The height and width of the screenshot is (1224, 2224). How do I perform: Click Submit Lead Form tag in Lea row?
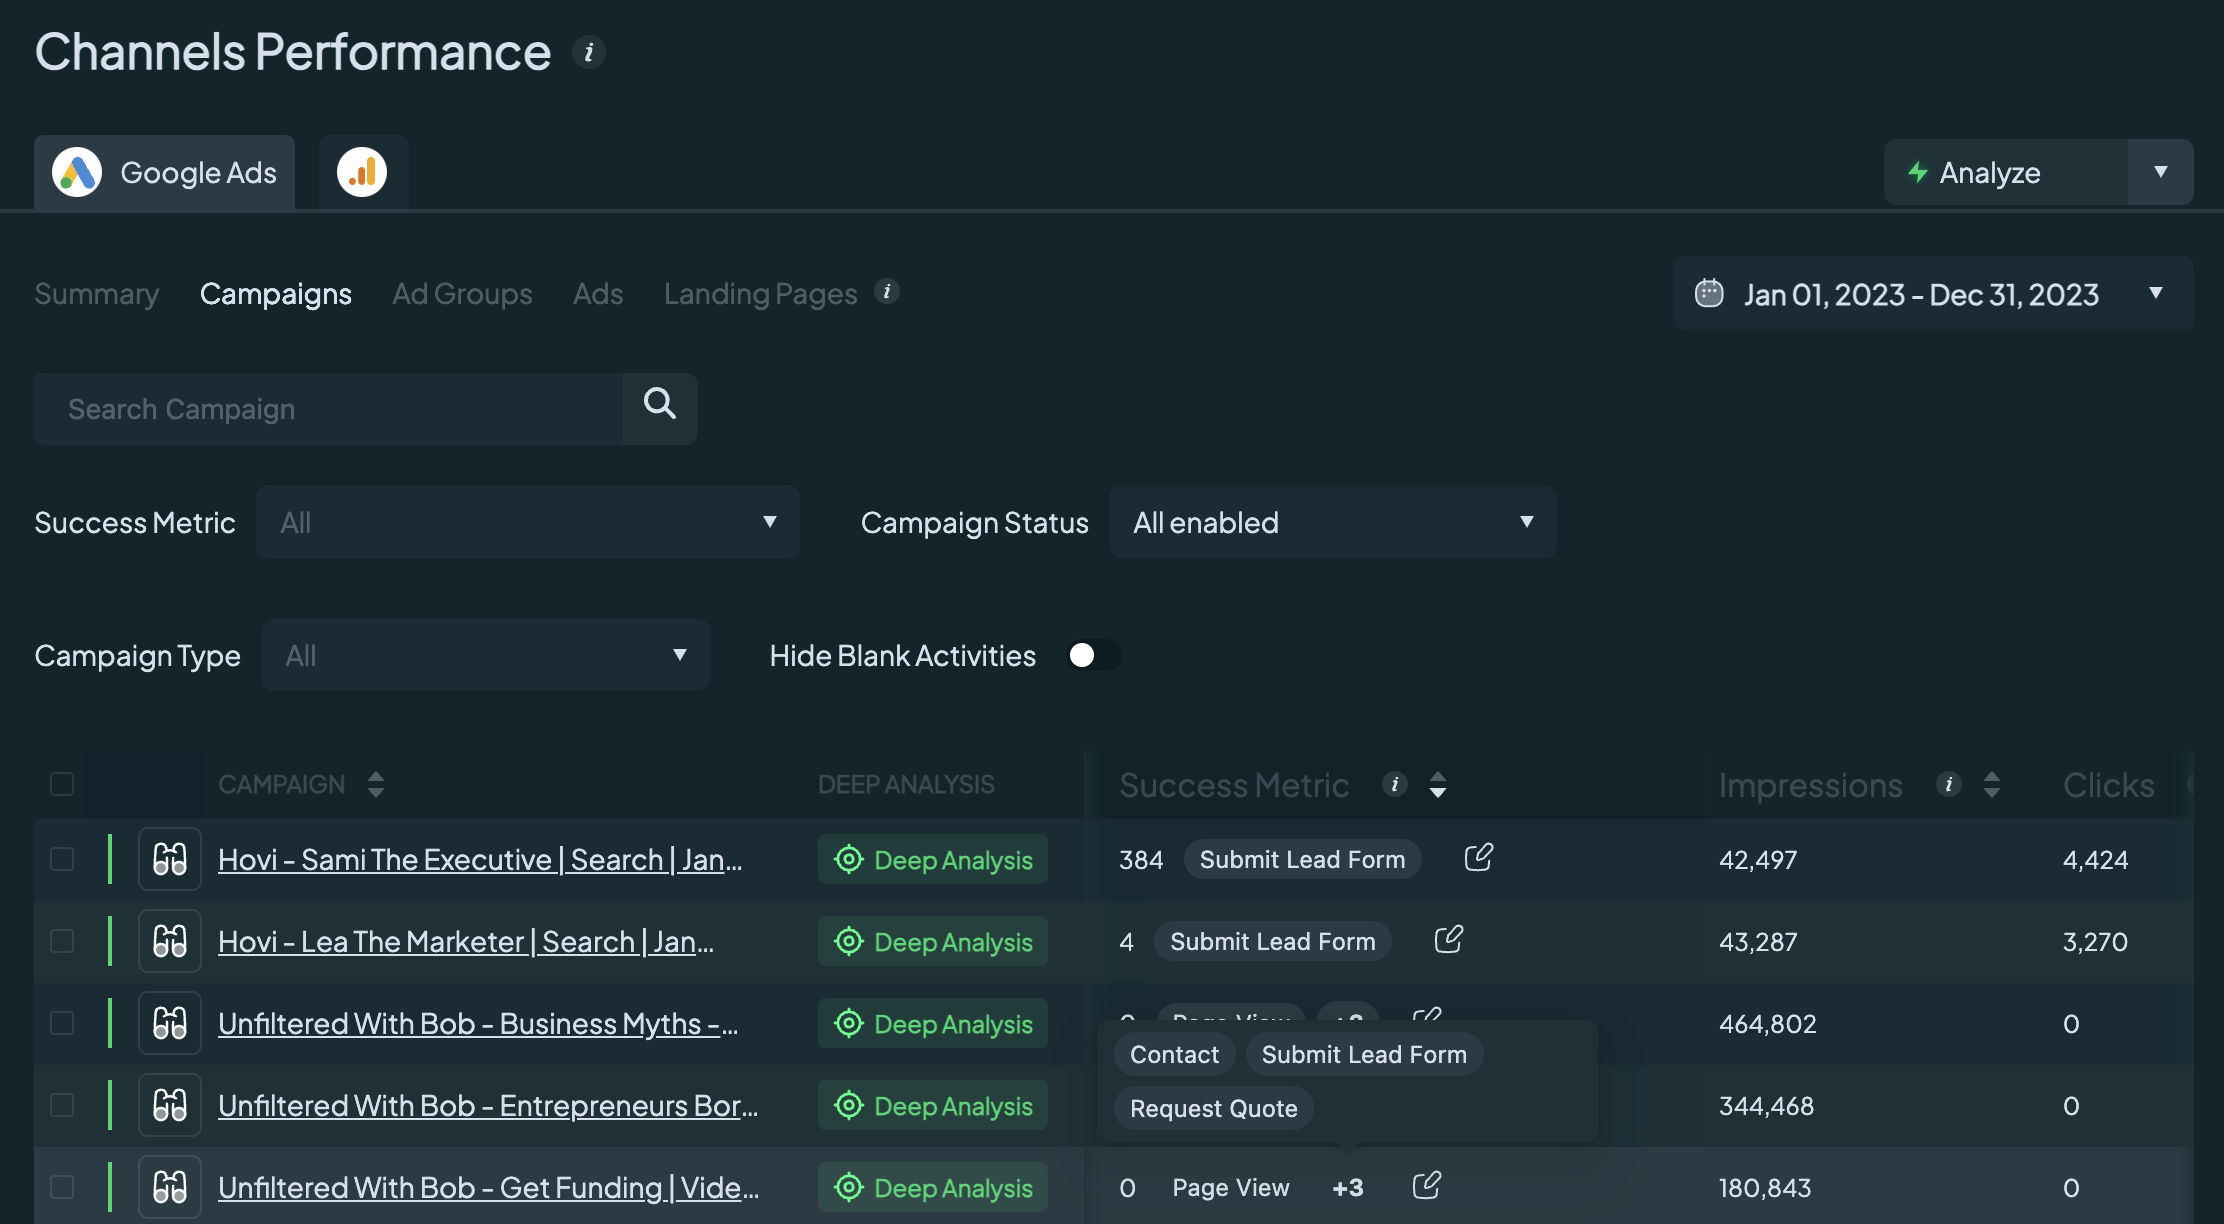[1273, 941]
